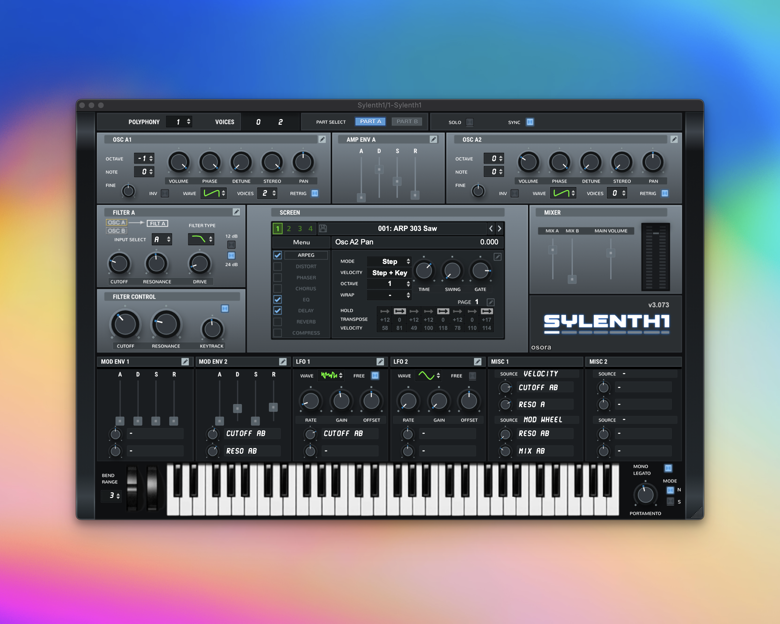Click the MOD ENV 2 edit pencil icon

pos(283,362)
